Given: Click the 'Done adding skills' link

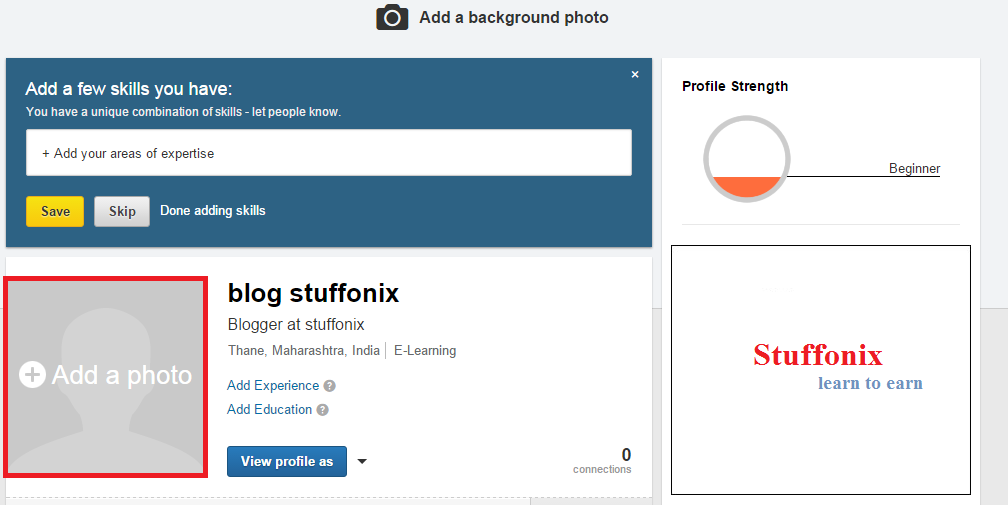Looking at the screenshot, I should coord(213,211).
